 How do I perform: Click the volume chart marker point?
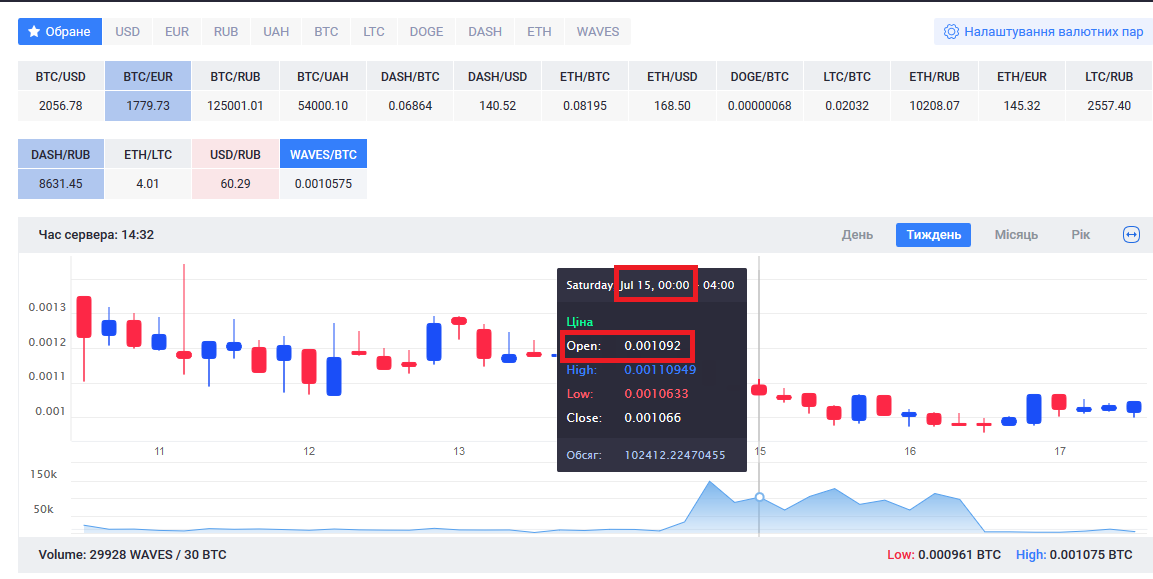pyautogui.click(x=759, y=497)
